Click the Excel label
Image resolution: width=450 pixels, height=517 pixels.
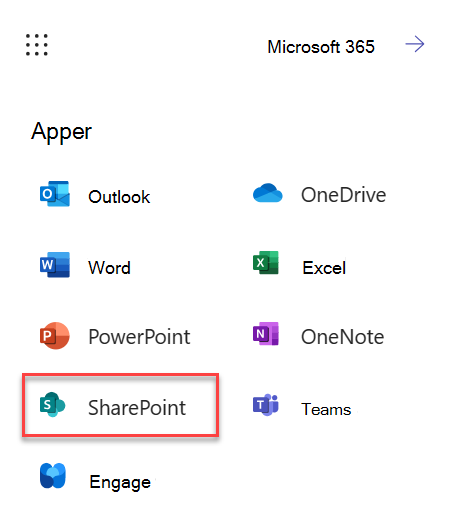324,268
